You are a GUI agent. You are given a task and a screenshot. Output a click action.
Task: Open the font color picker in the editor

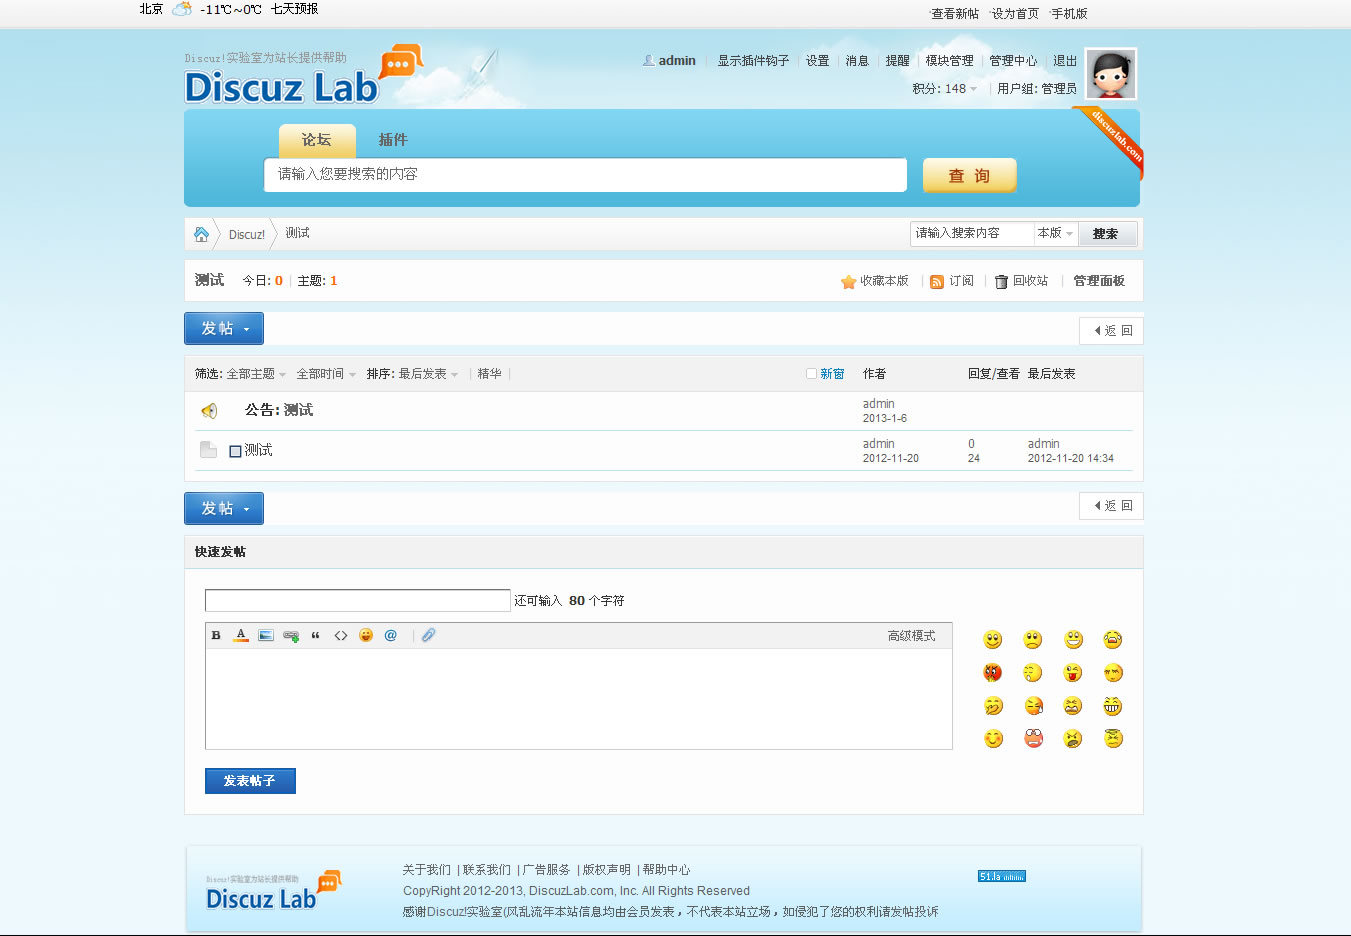click(x=241, y=635)
